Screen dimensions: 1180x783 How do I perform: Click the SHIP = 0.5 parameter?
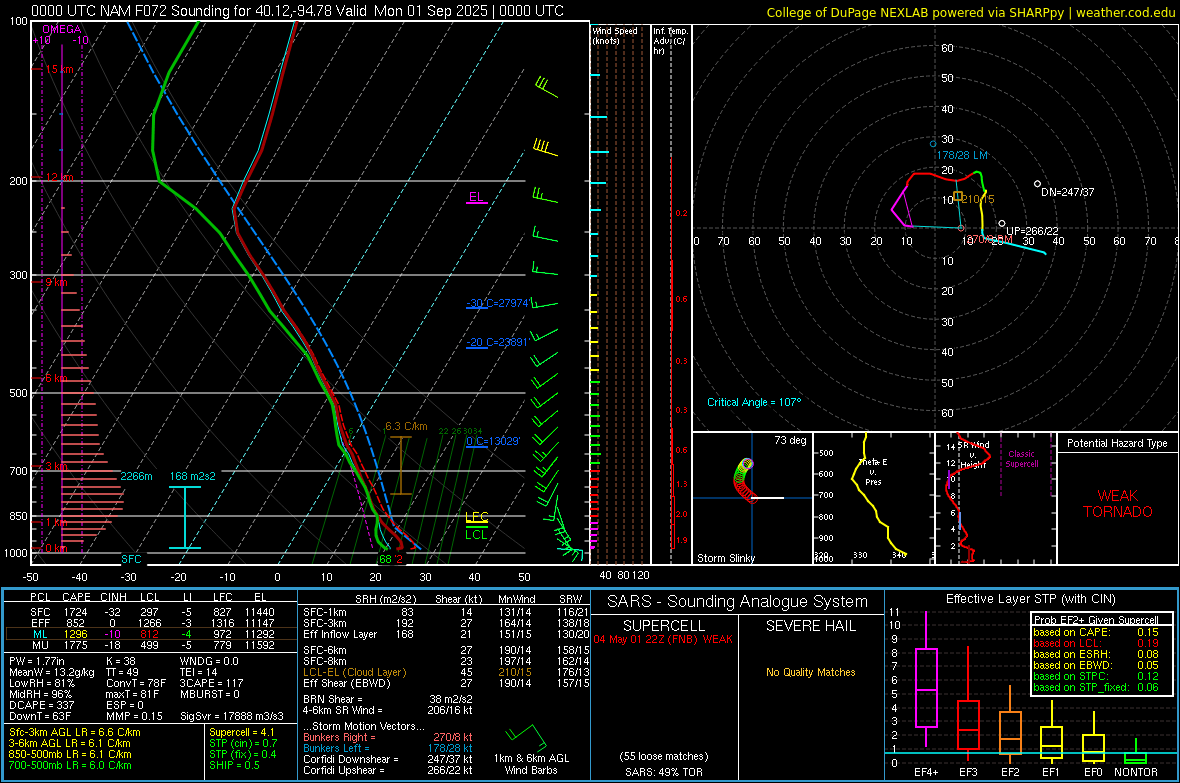click(234, 766)
